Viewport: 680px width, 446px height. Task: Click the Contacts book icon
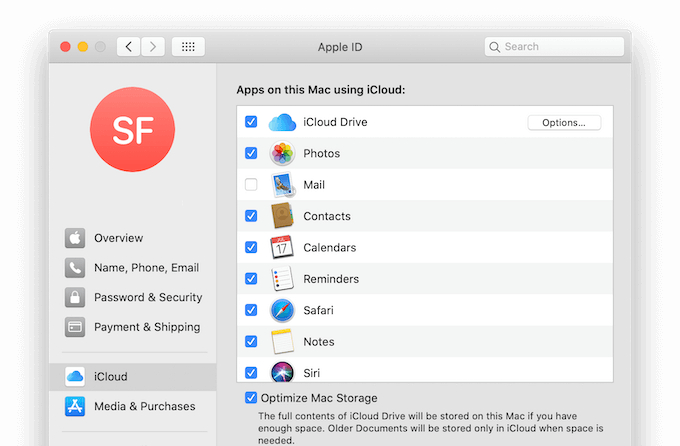pos(282,216)
